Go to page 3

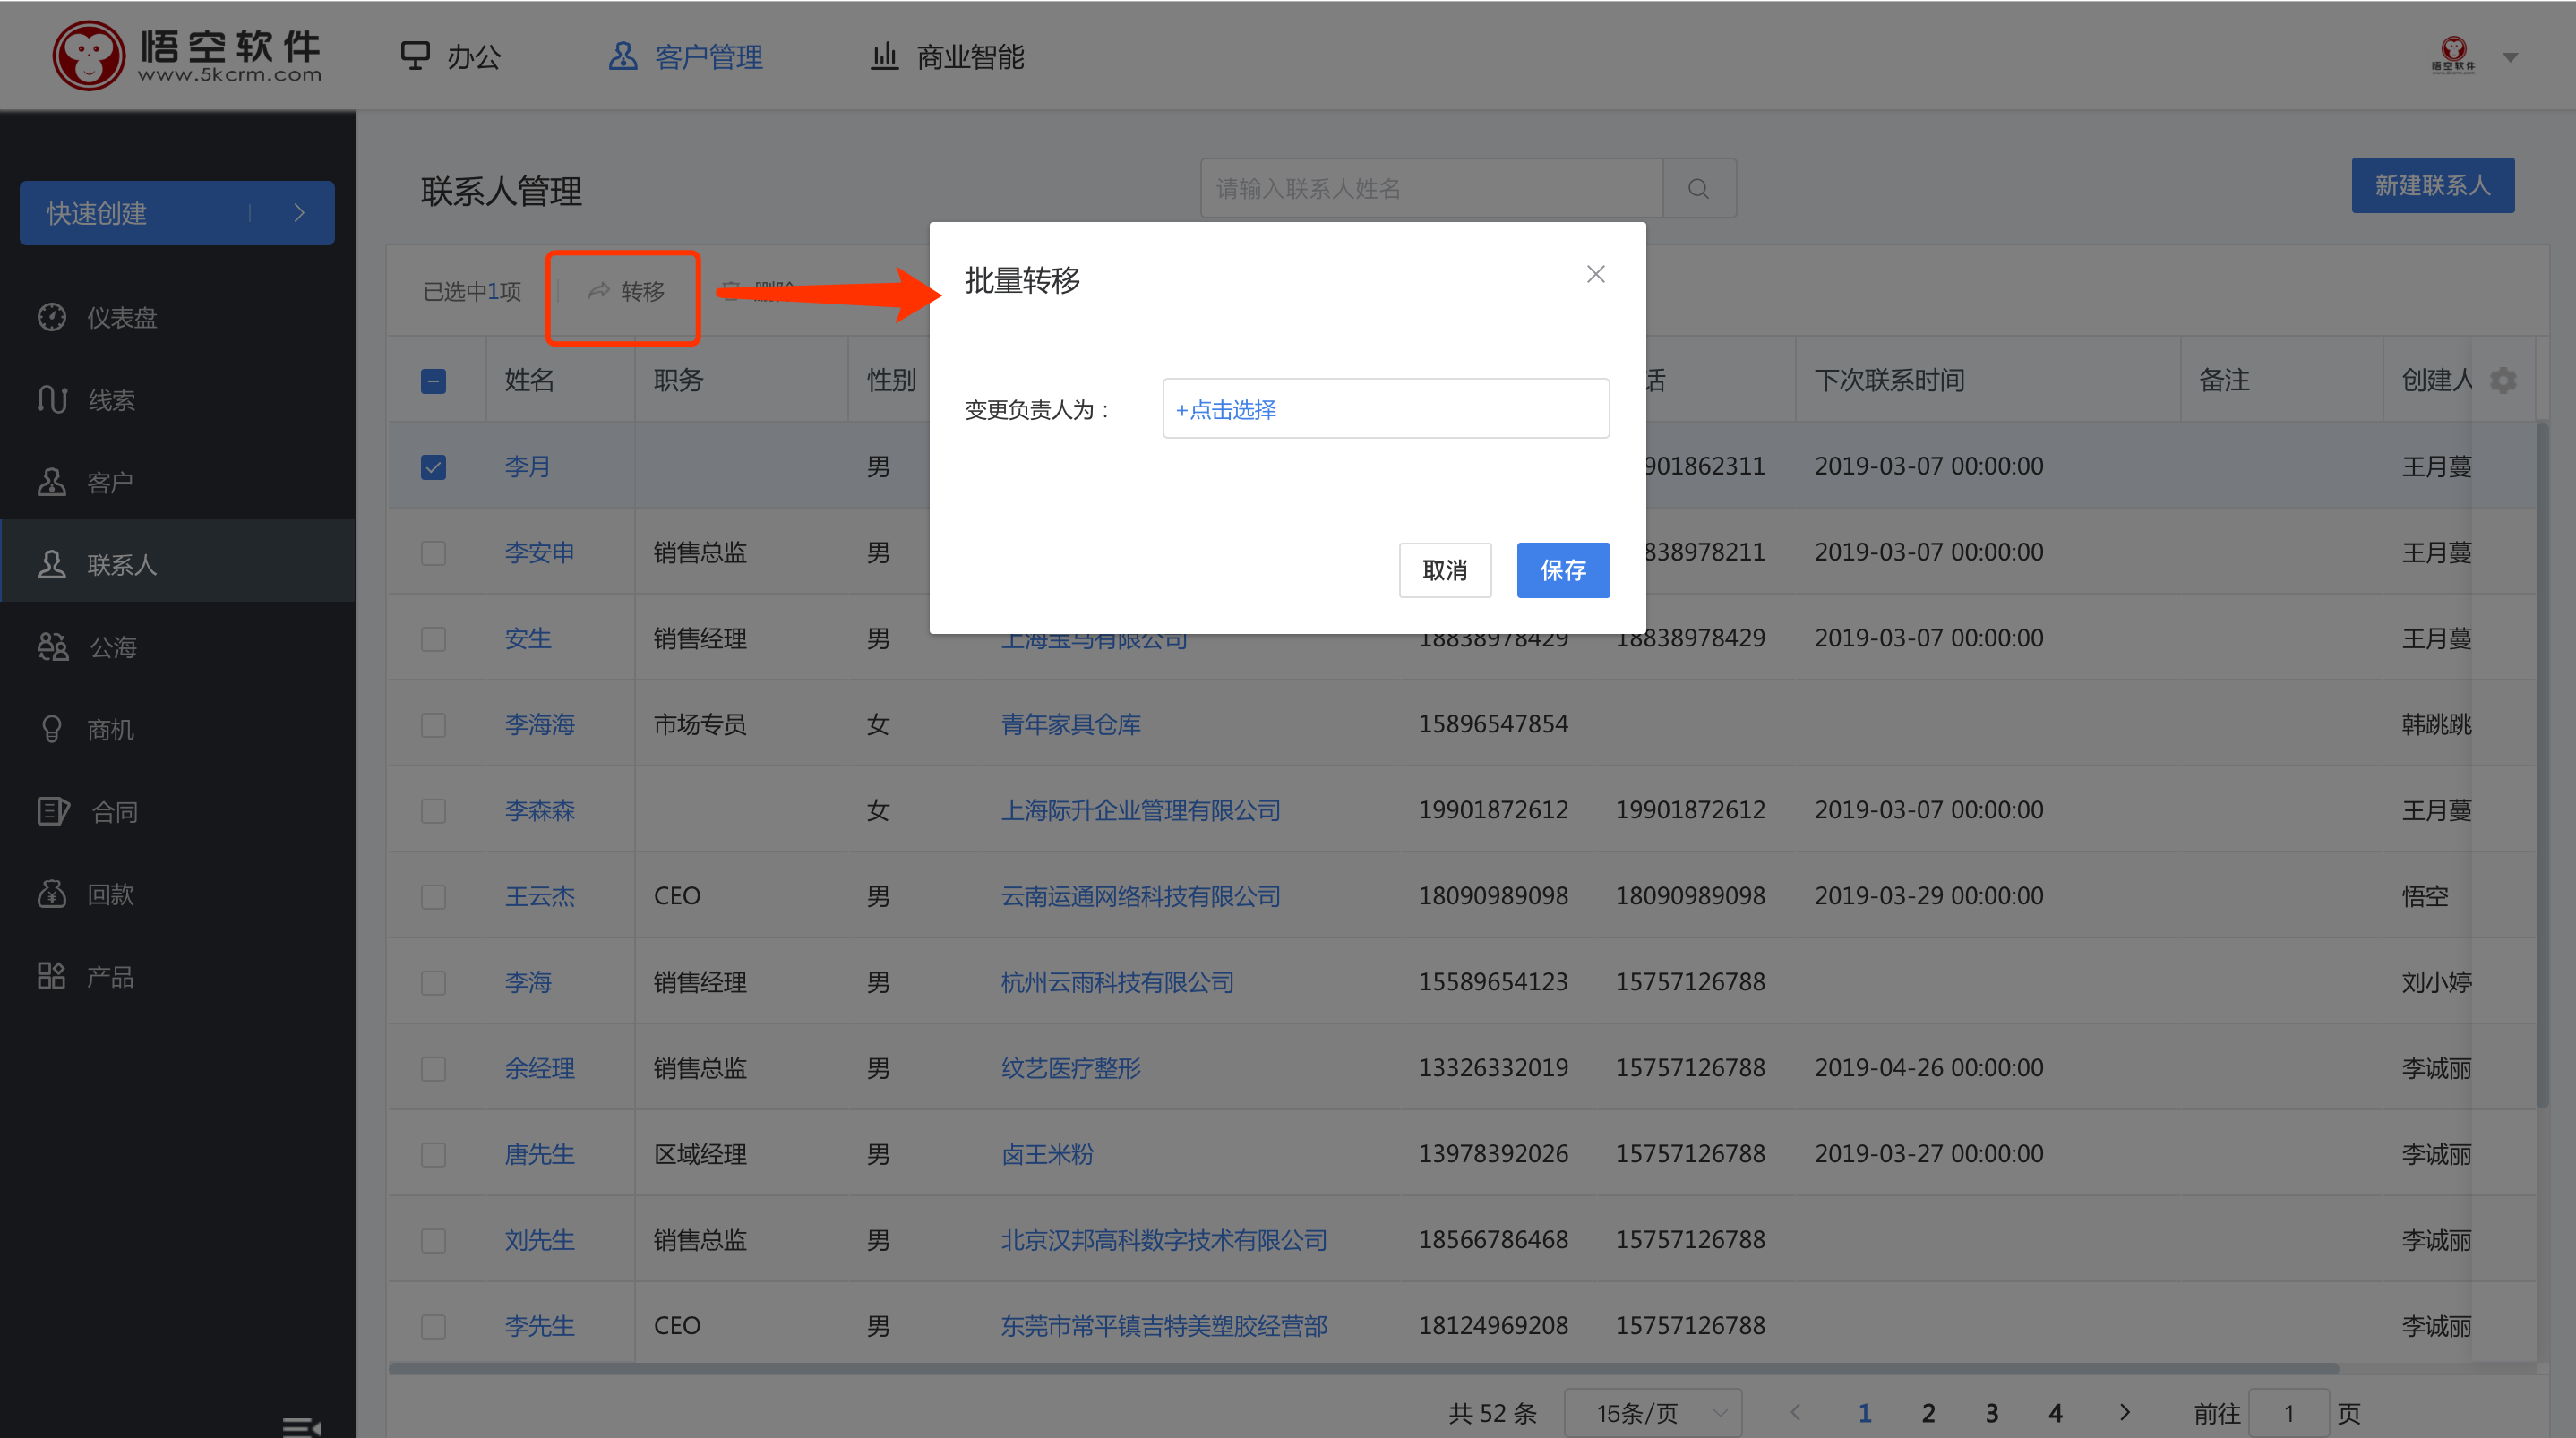click(x=1992, y=1413)
